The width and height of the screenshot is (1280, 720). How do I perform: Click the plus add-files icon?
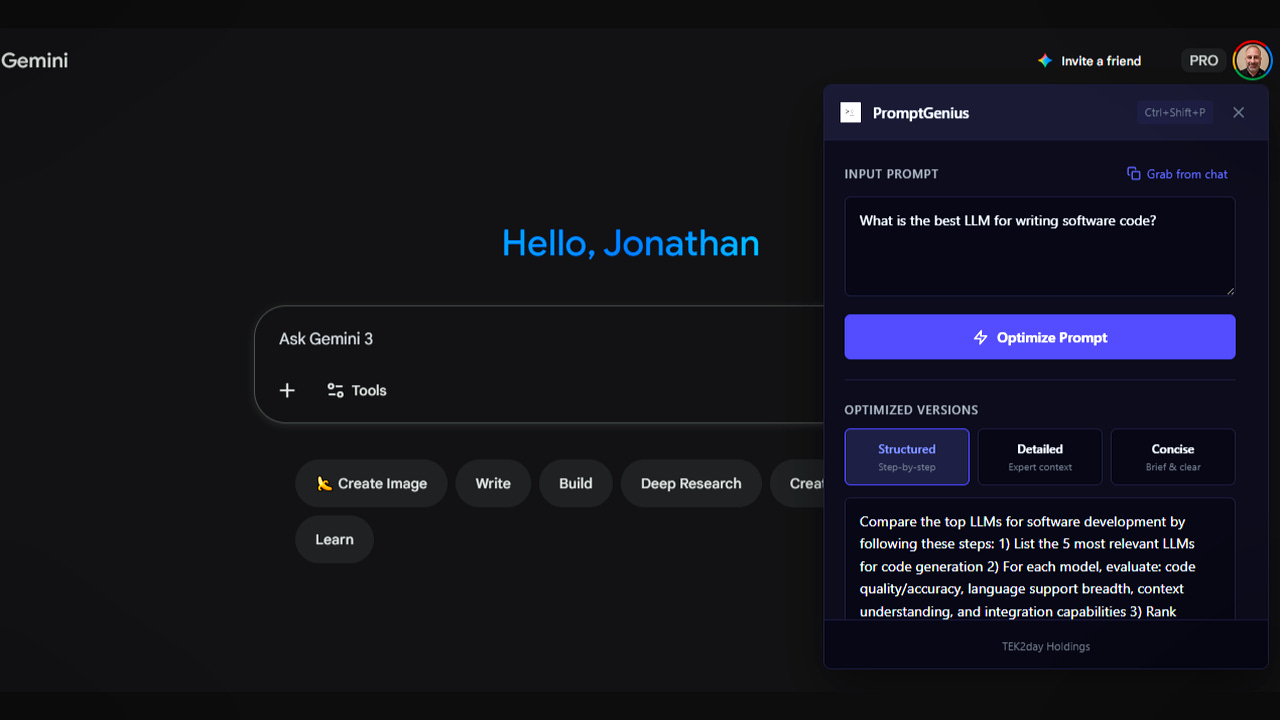point(287,390)
